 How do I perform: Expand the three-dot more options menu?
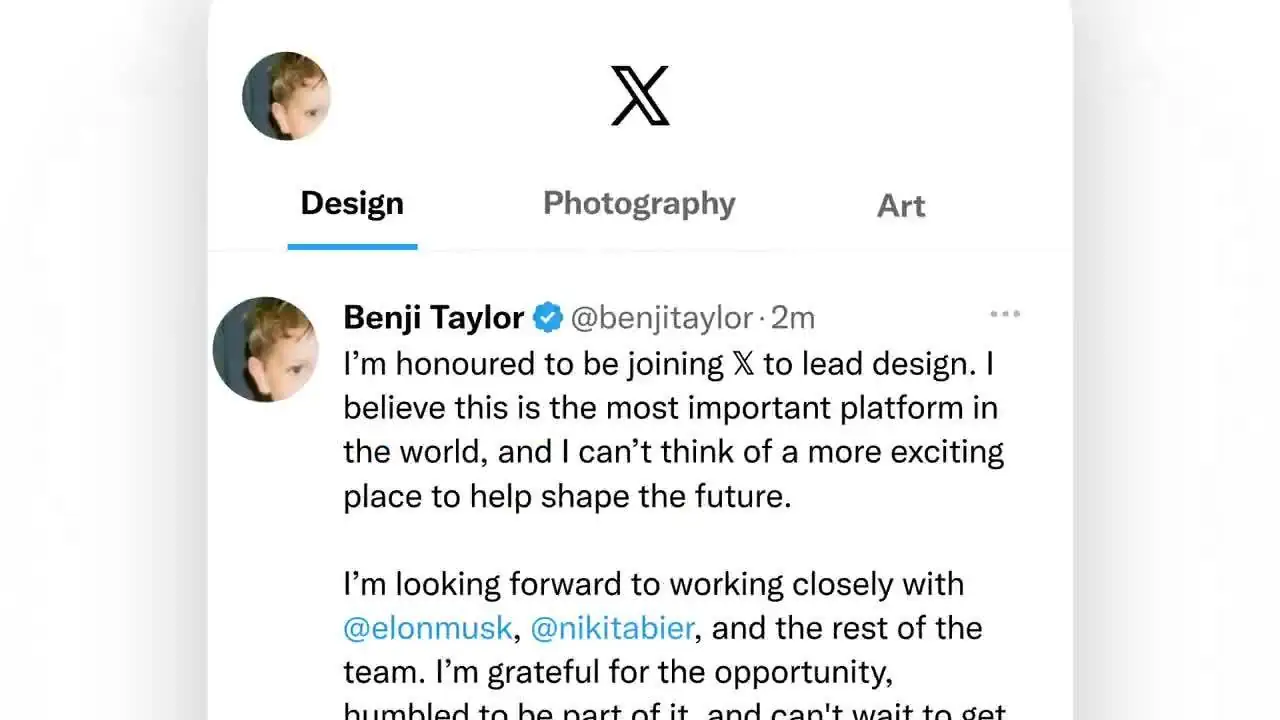click(x=1004, y=315)
